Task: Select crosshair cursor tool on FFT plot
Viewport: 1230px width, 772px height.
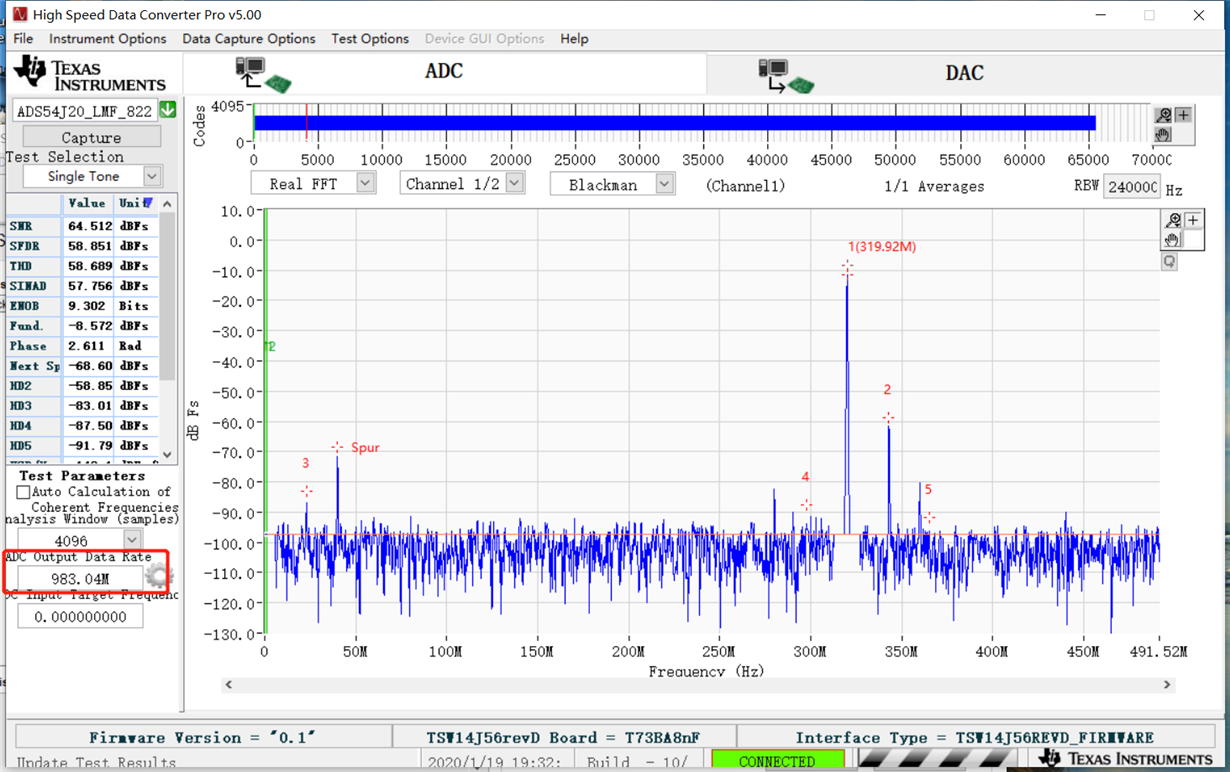Action: (x=1193, y=220)
